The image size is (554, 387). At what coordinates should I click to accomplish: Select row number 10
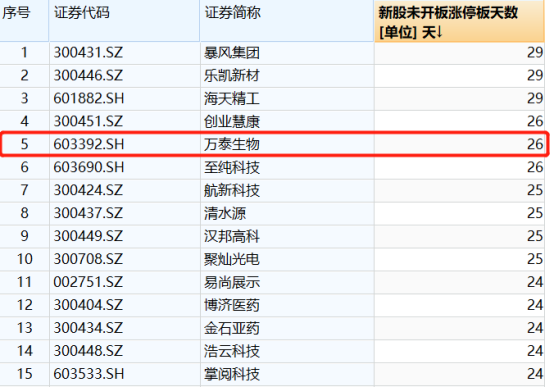point(25,259)
